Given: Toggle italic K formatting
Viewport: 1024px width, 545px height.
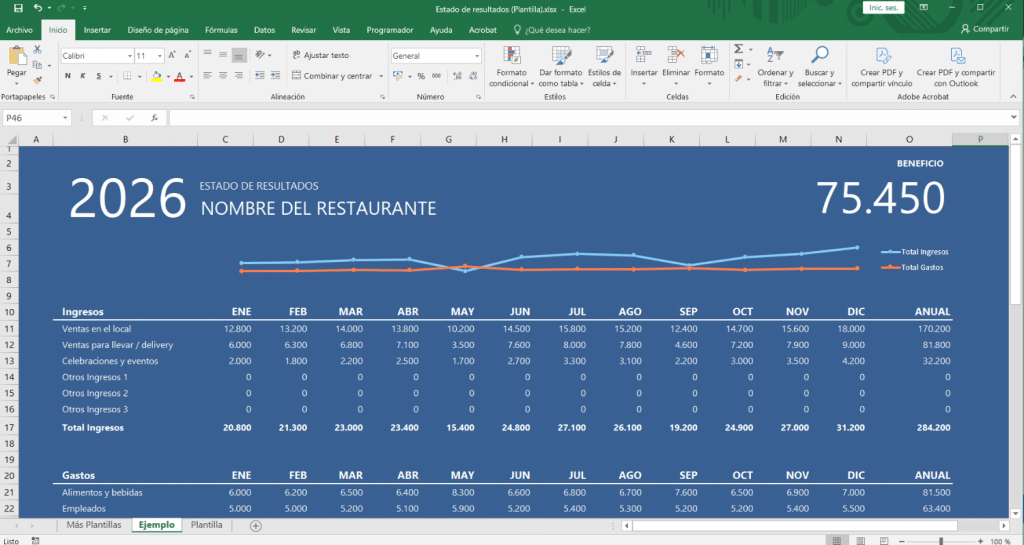Looking at the screenshot, I should [x=83, y=76].
